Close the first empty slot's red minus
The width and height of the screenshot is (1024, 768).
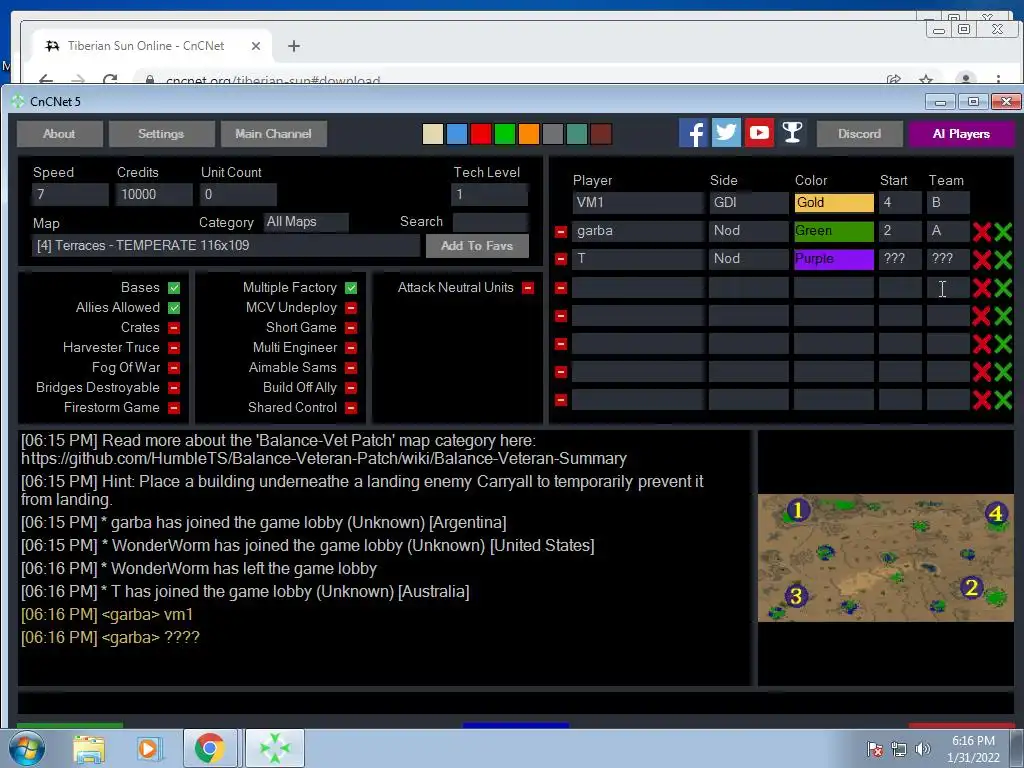[x=560, y=287]
